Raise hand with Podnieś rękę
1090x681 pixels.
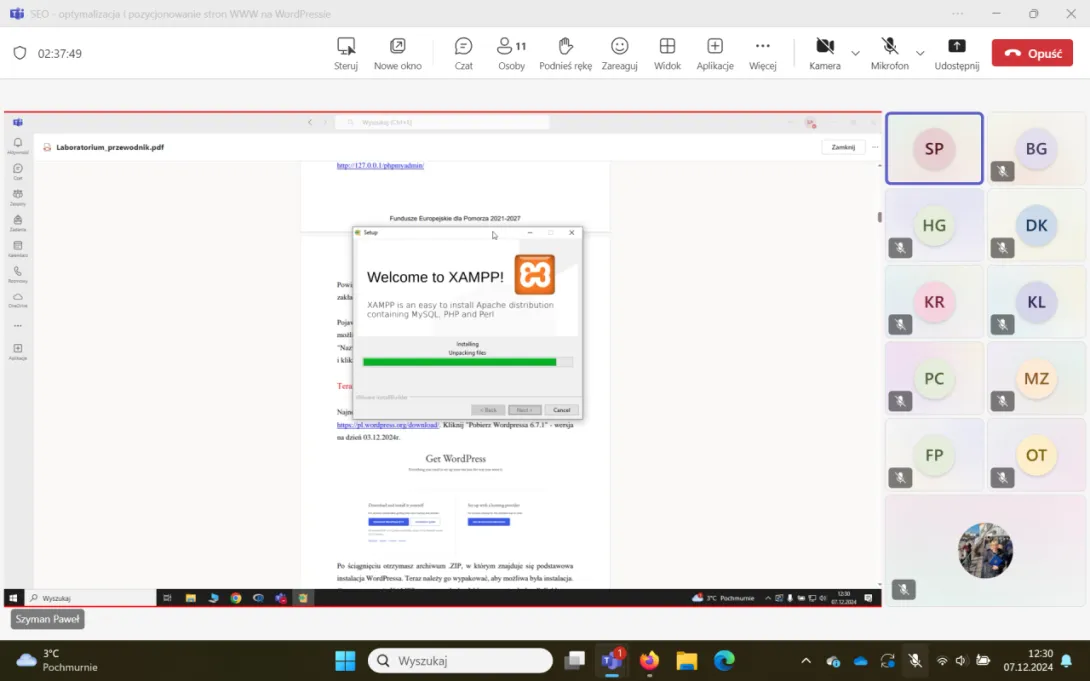coord(565,53)
